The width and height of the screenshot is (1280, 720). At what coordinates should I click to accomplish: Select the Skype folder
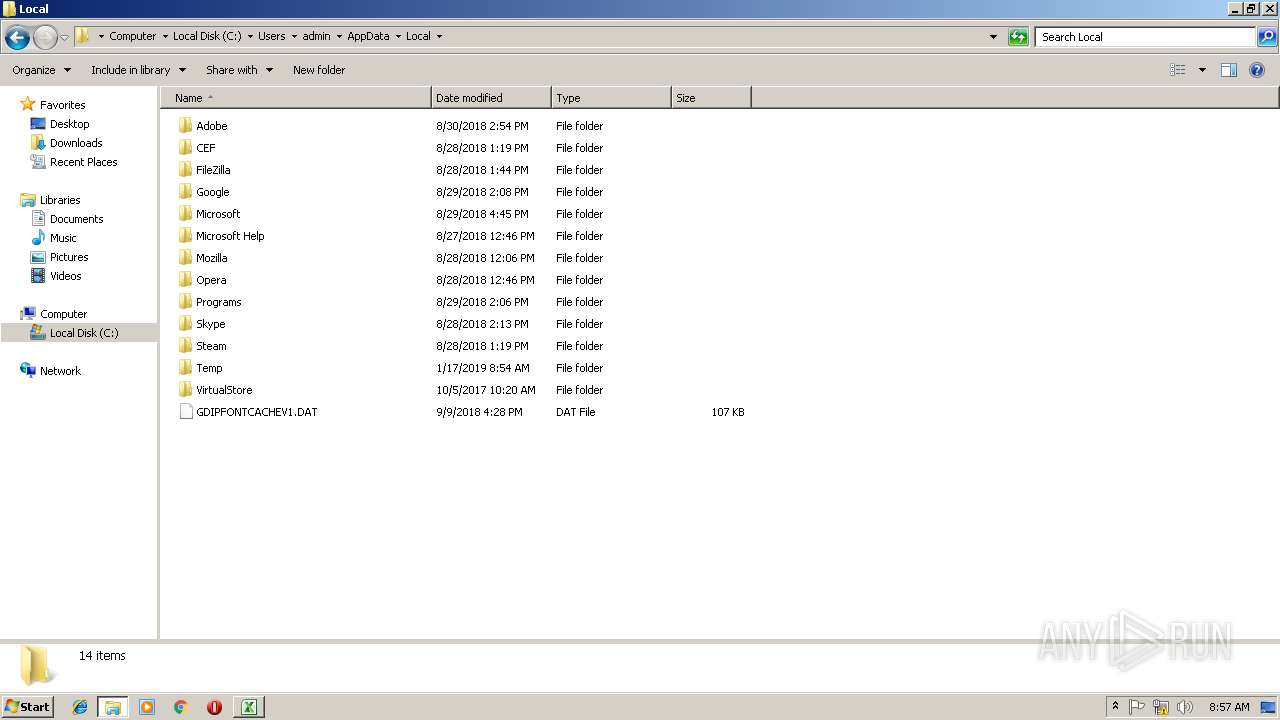pos(210,324)
